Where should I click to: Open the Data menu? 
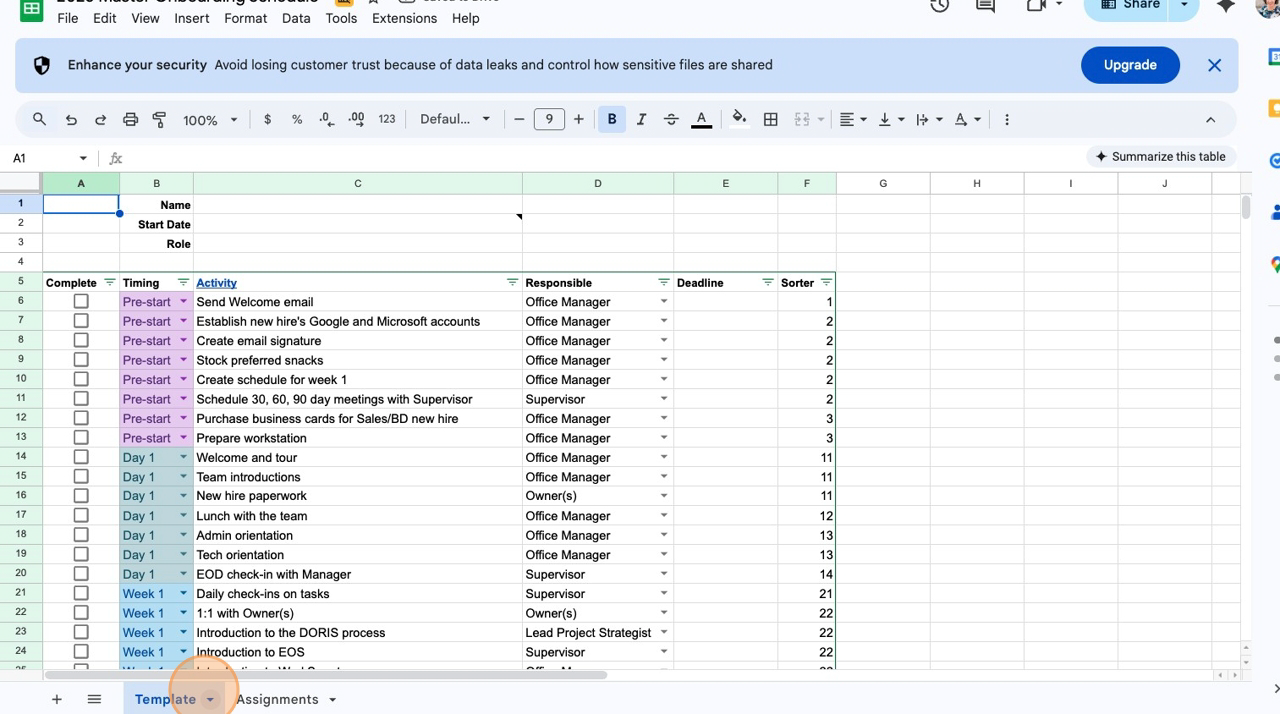pyautogui.click(x=296, y=18)
